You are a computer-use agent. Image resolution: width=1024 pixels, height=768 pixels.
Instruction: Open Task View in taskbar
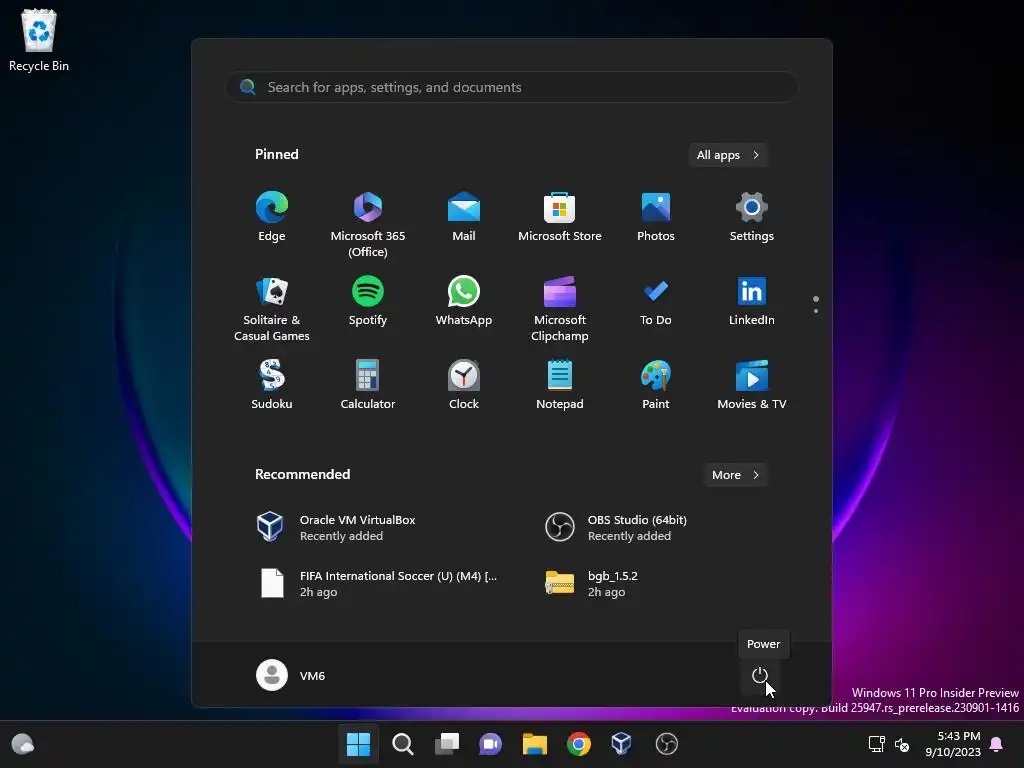447,744
